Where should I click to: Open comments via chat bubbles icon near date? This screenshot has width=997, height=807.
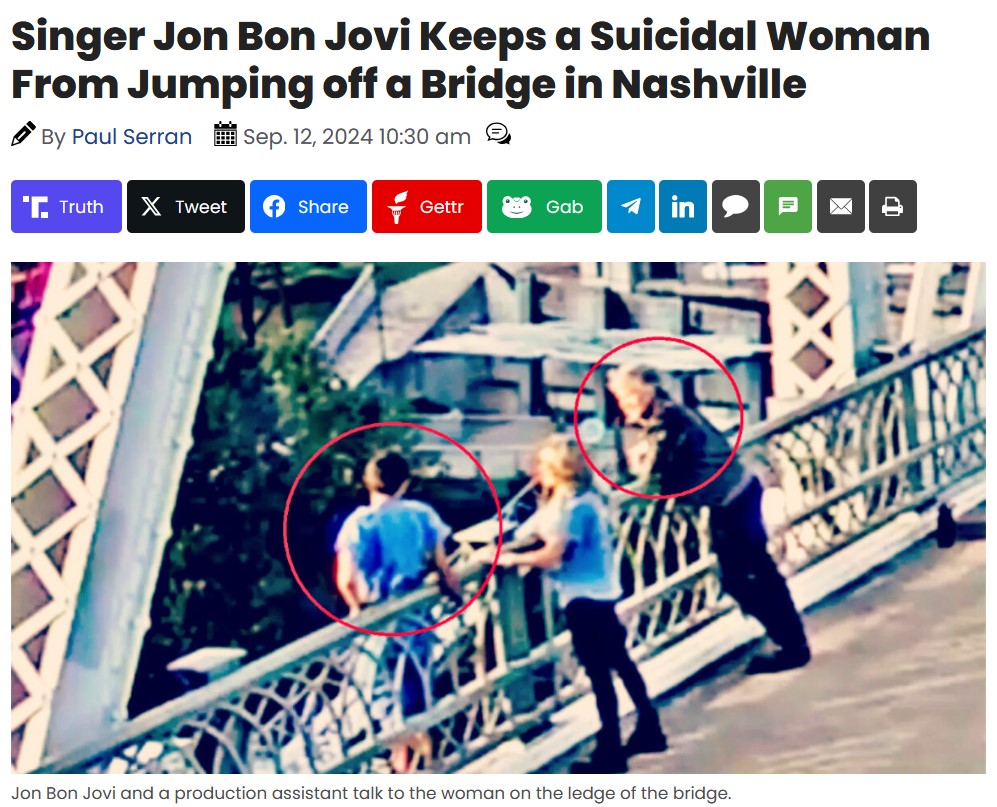498,134
